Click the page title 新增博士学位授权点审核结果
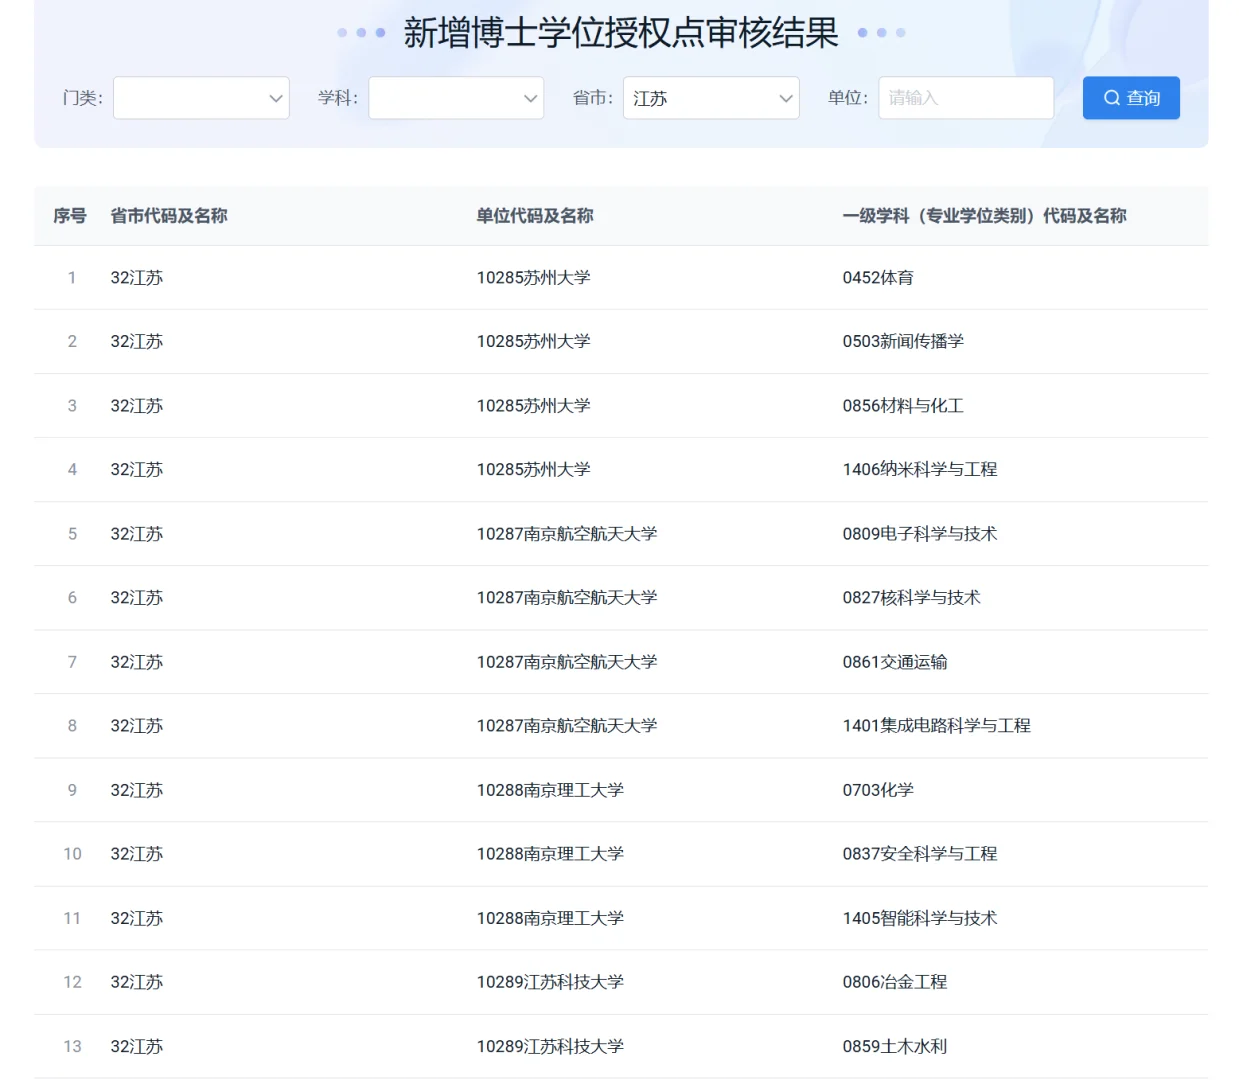Screen dimensions: 1239x1080 click(621, 33)
